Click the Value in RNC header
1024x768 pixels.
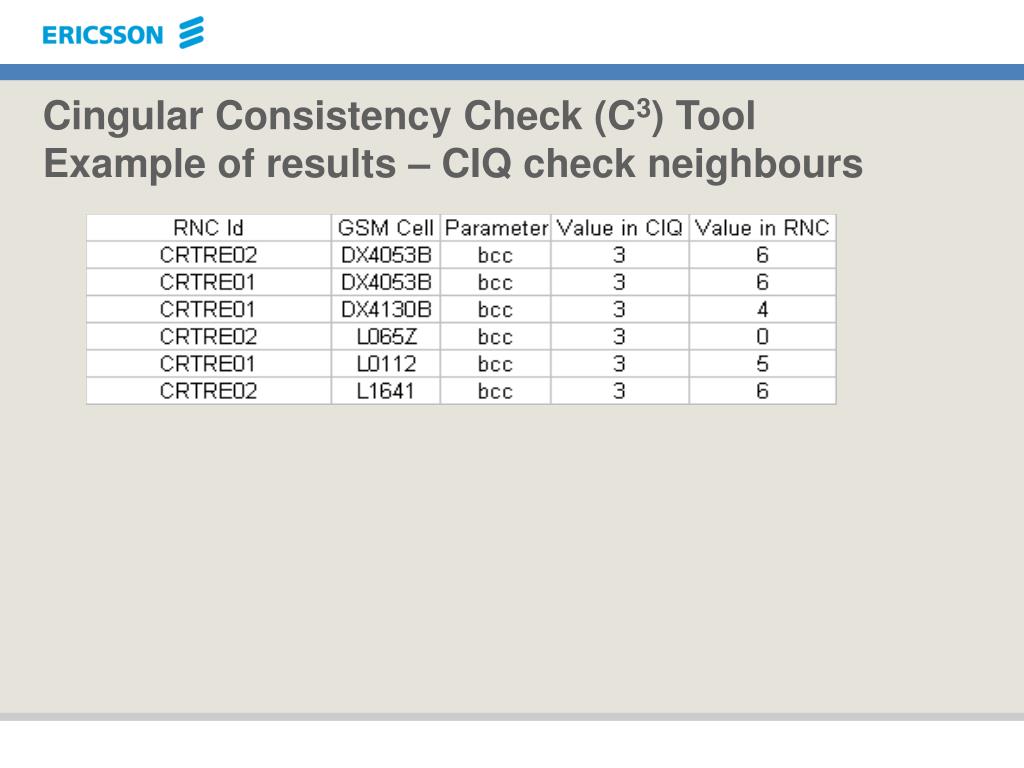tap(762, 228)
